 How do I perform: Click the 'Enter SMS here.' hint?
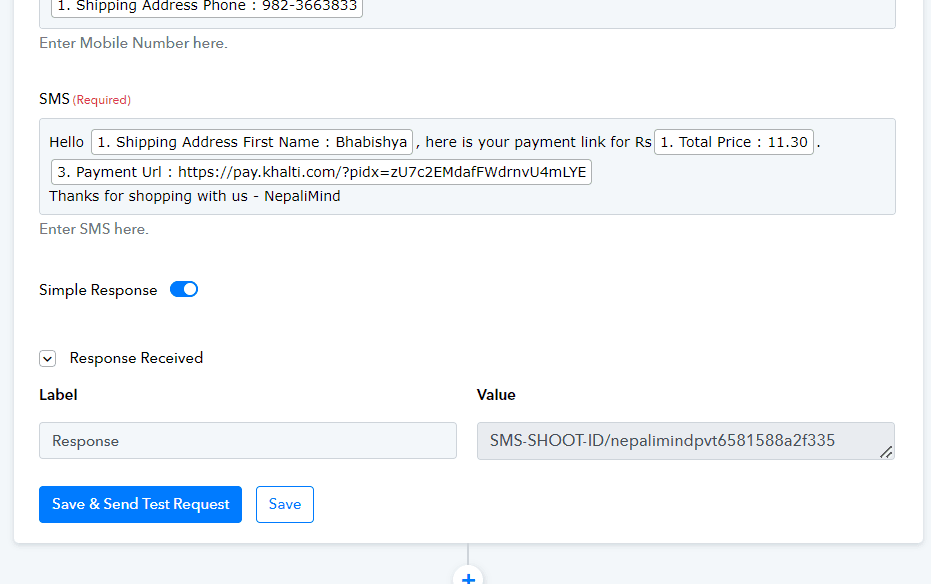click(x=94, y=229)
